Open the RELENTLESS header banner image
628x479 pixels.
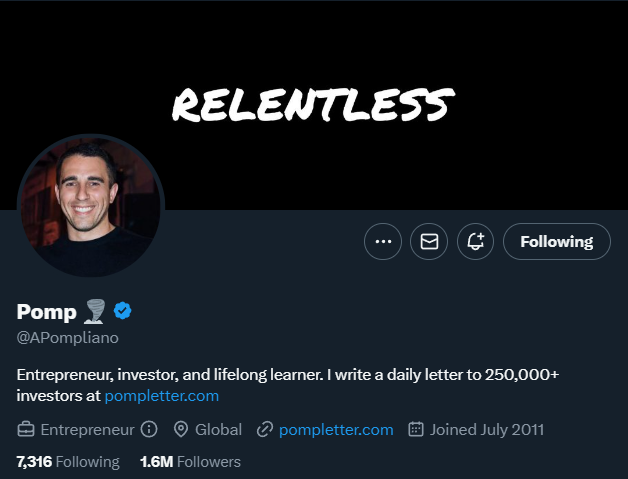tap(314, 100)
